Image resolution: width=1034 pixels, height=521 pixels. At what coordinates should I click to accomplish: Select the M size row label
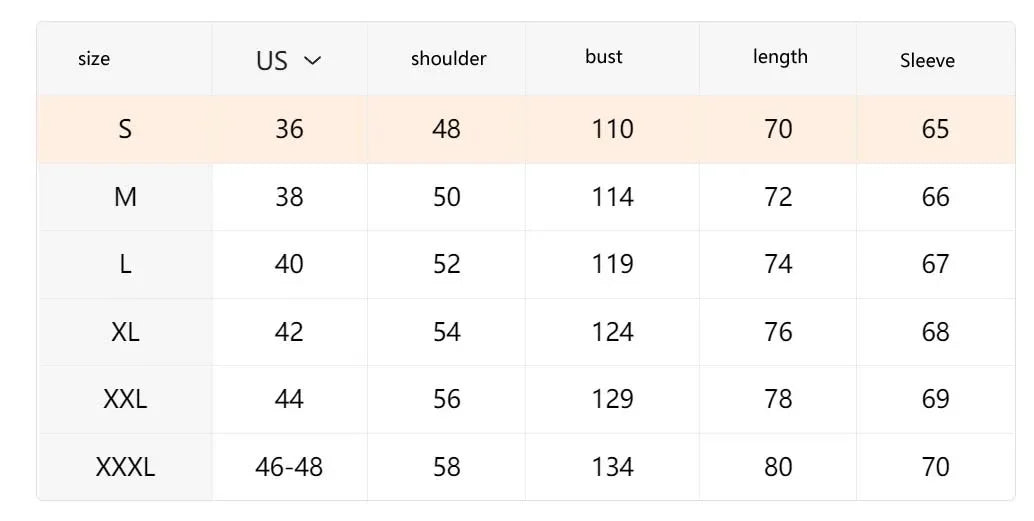(125, 197)
